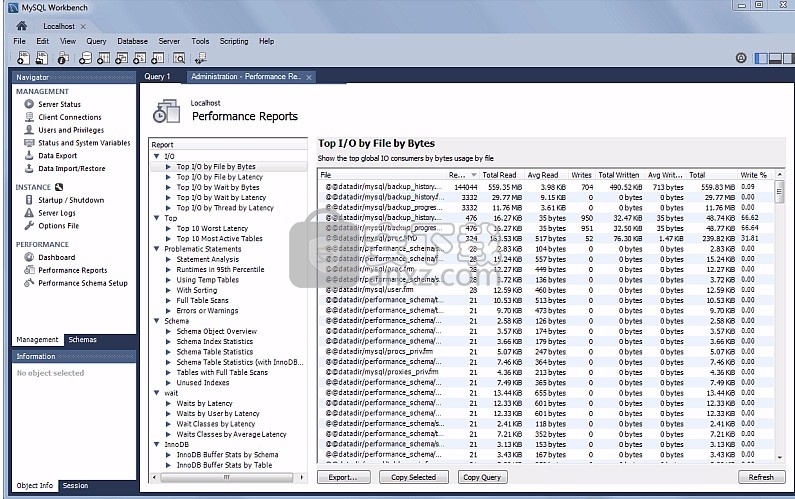Open the Query menu
The image size is (795, 499).
coord(96,41)
